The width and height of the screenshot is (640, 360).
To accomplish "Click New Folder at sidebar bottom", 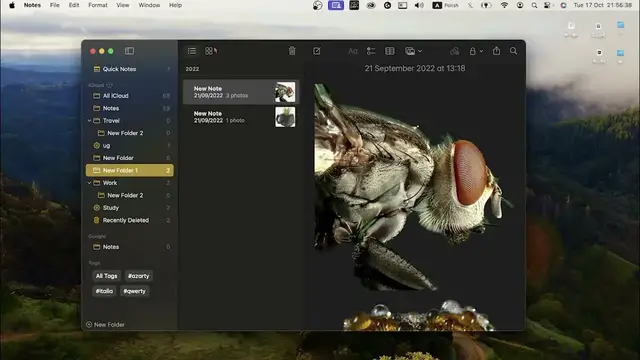I will coord(105,324).
